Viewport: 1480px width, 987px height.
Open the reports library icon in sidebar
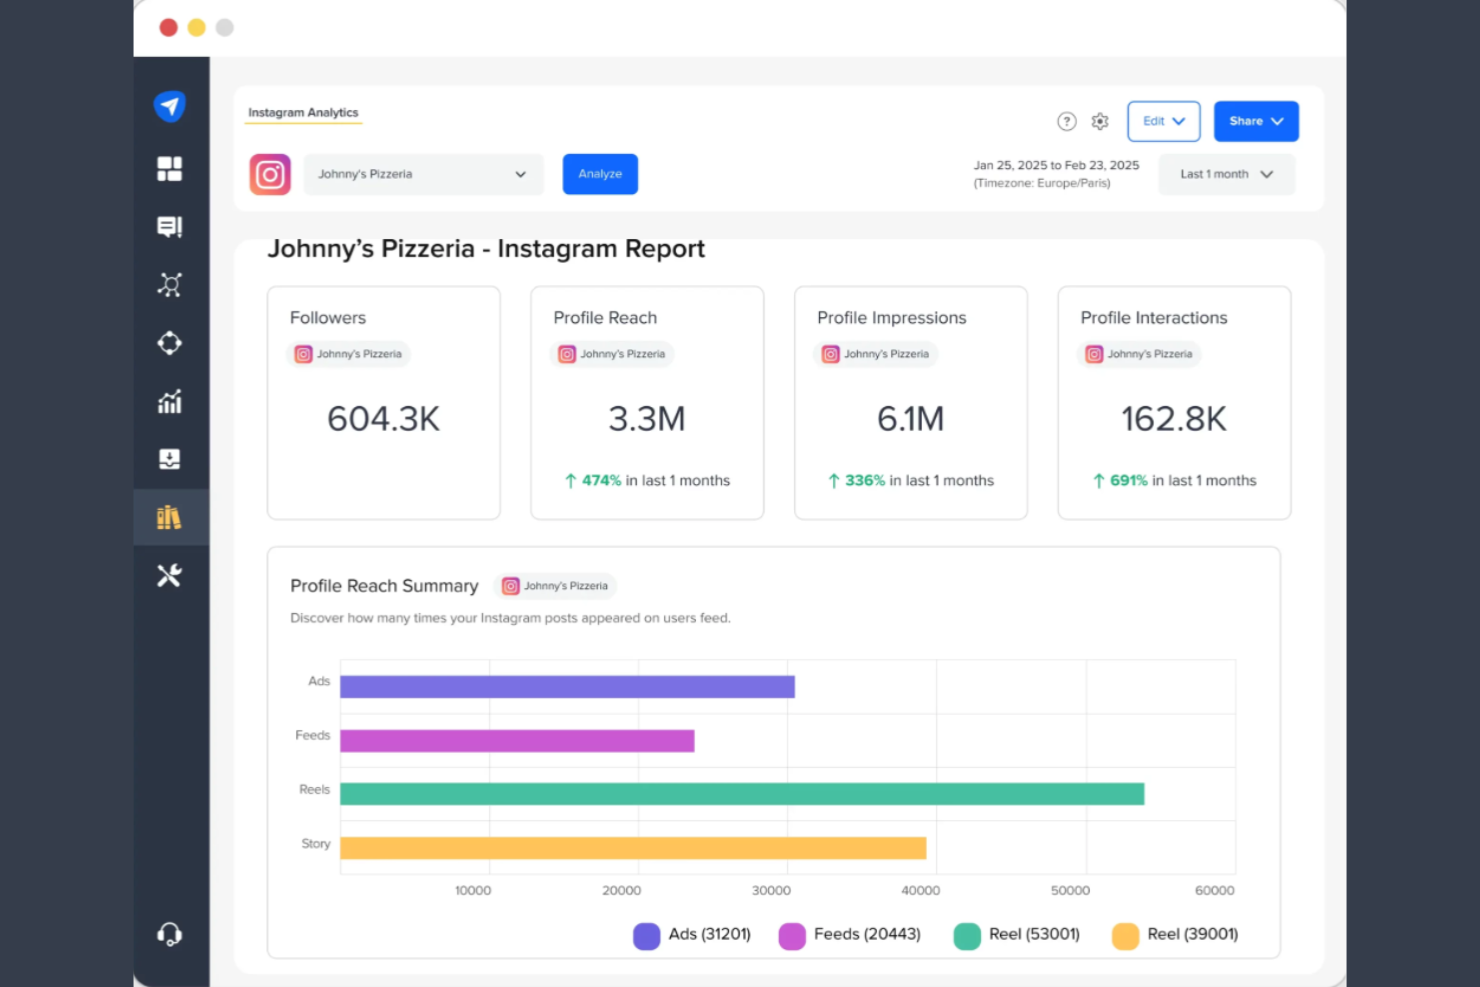tap(170, 517)
